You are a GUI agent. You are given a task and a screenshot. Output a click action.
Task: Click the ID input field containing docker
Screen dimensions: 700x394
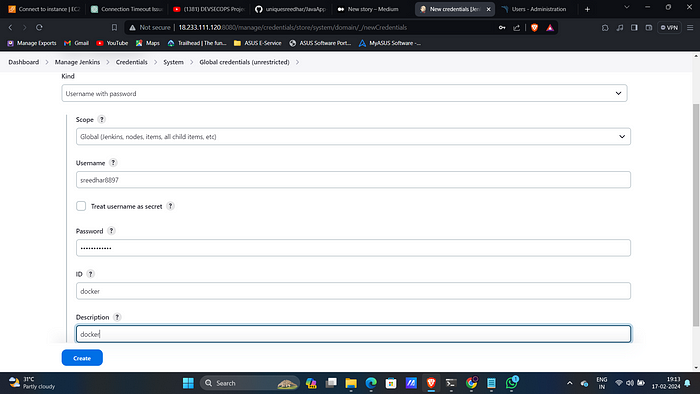click(353, 291)
